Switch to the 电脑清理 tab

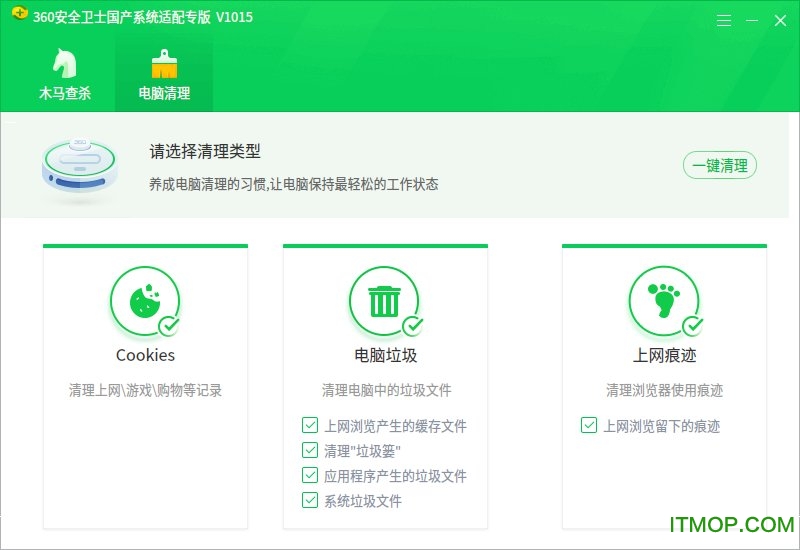point(164,75)
